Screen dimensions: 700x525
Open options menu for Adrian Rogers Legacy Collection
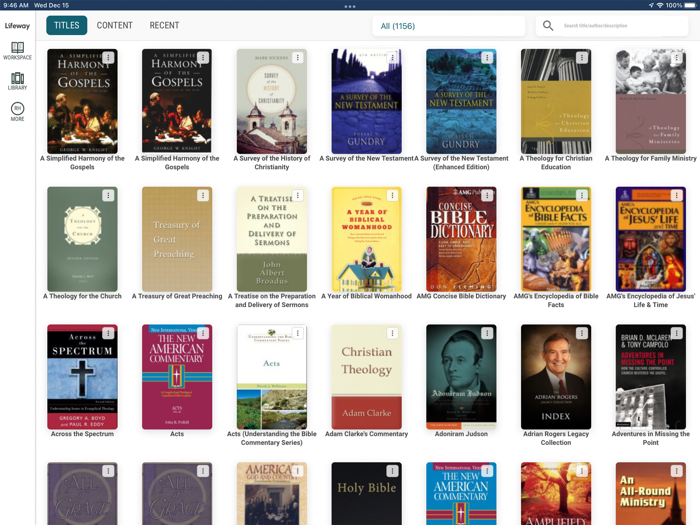tap(582, 333)
